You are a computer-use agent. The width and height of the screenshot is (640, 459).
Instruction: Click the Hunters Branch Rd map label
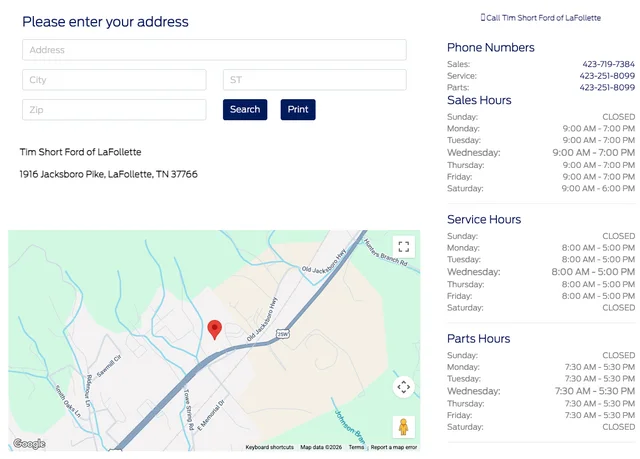(x=385, y=253)
